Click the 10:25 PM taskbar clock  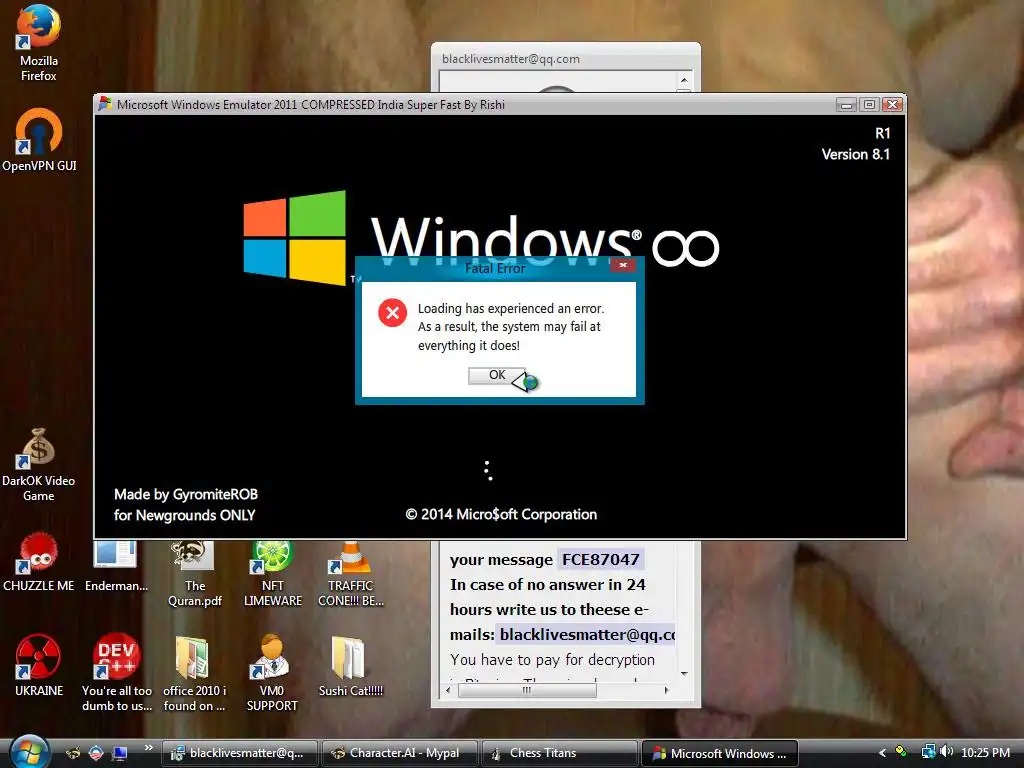click(985, 753)
